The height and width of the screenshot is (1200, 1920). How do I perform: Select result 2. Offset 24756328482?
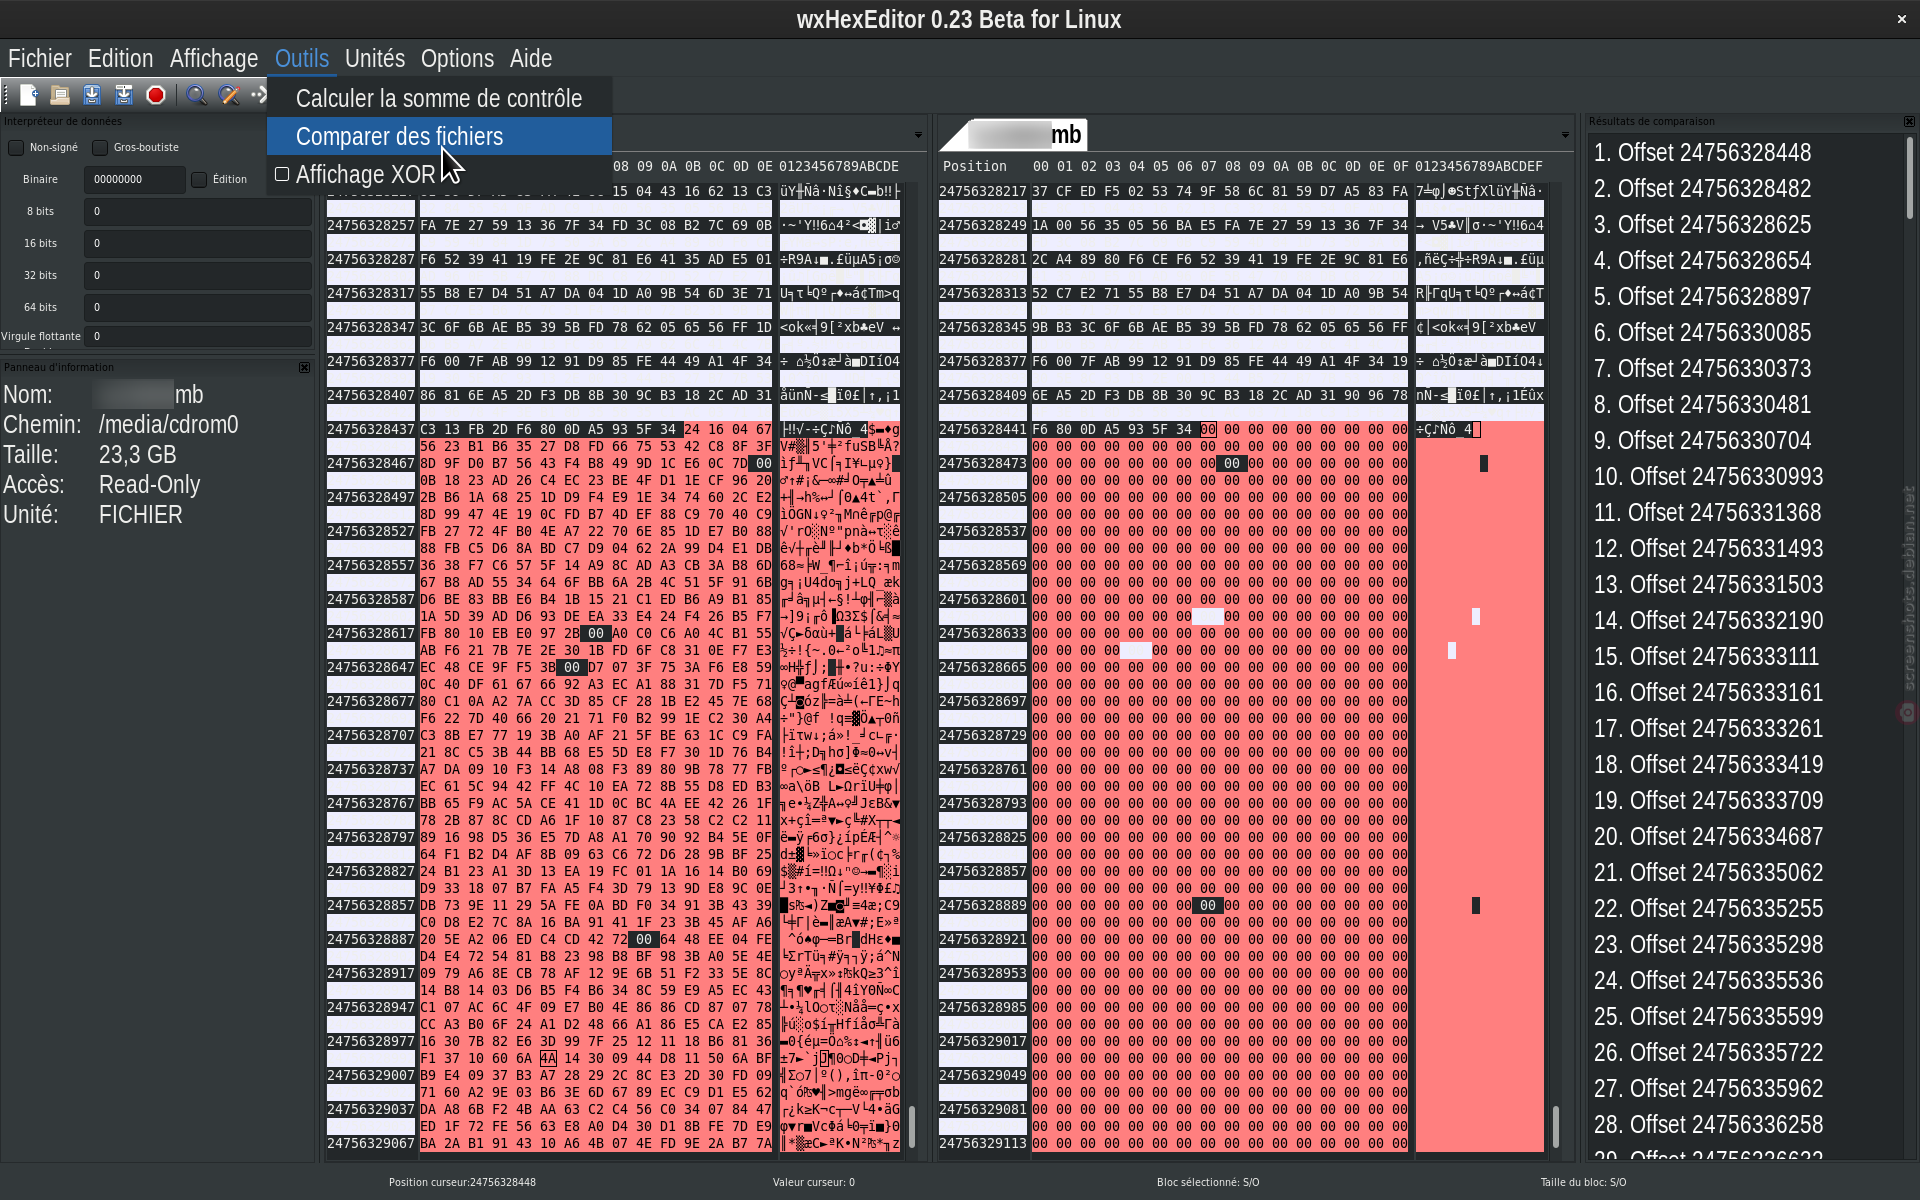coord(1702,188)
